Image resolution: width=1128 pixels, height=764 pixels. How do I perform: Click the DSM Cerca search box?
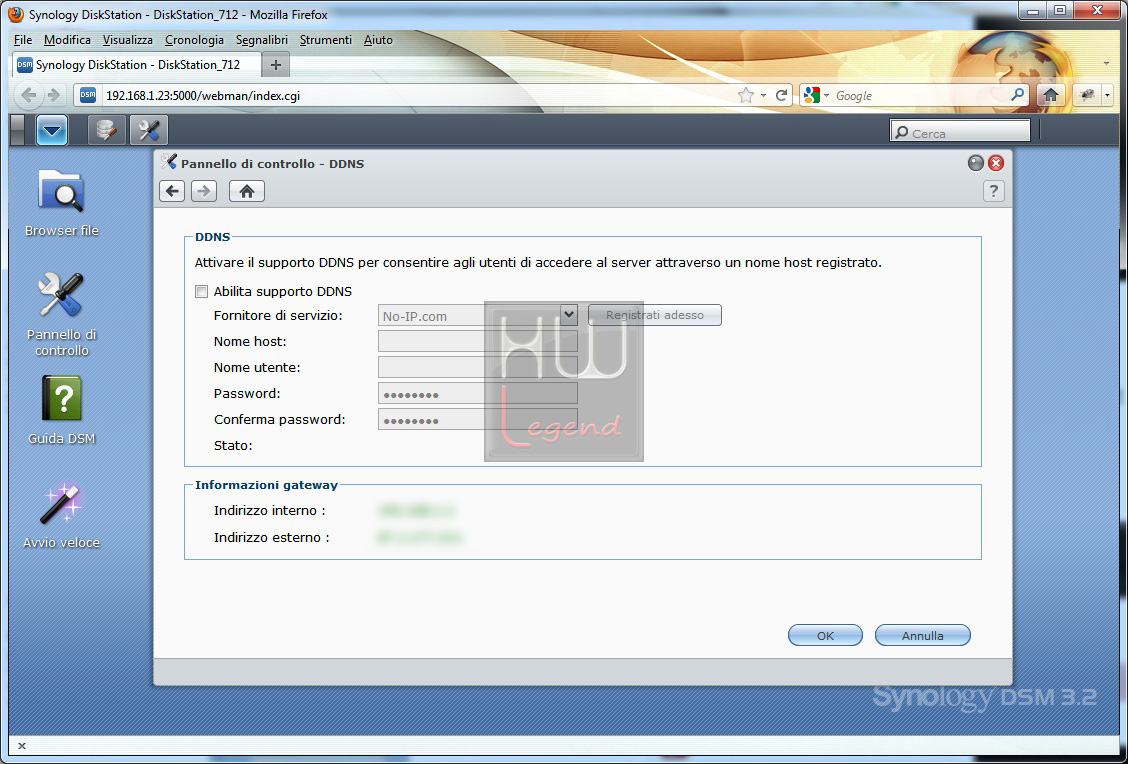[x=960, y=133]
